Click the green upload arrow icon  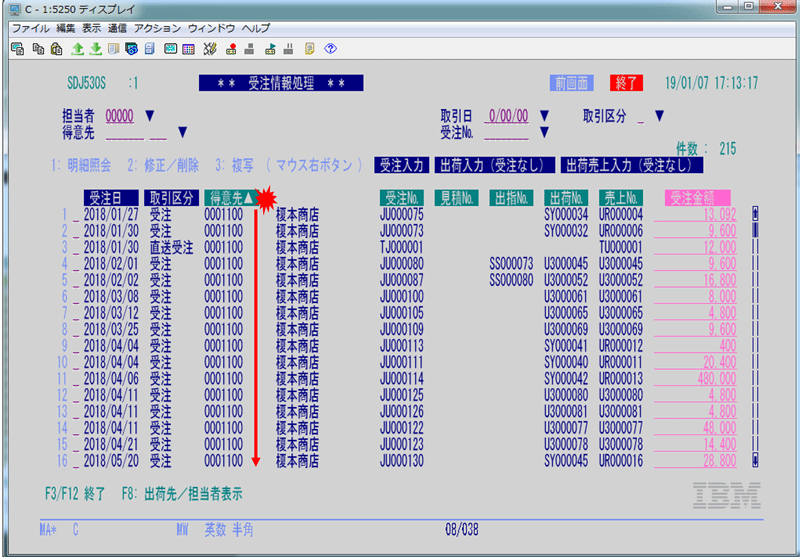coord(77,47)
